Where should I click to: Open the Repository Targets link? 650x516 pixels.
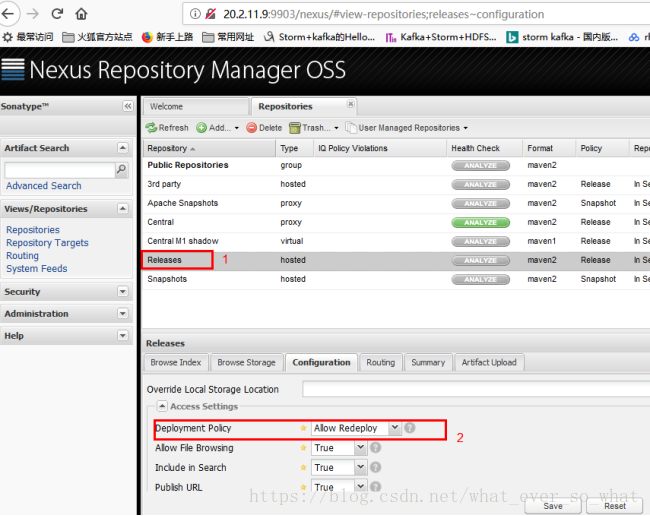coord(47,242)
